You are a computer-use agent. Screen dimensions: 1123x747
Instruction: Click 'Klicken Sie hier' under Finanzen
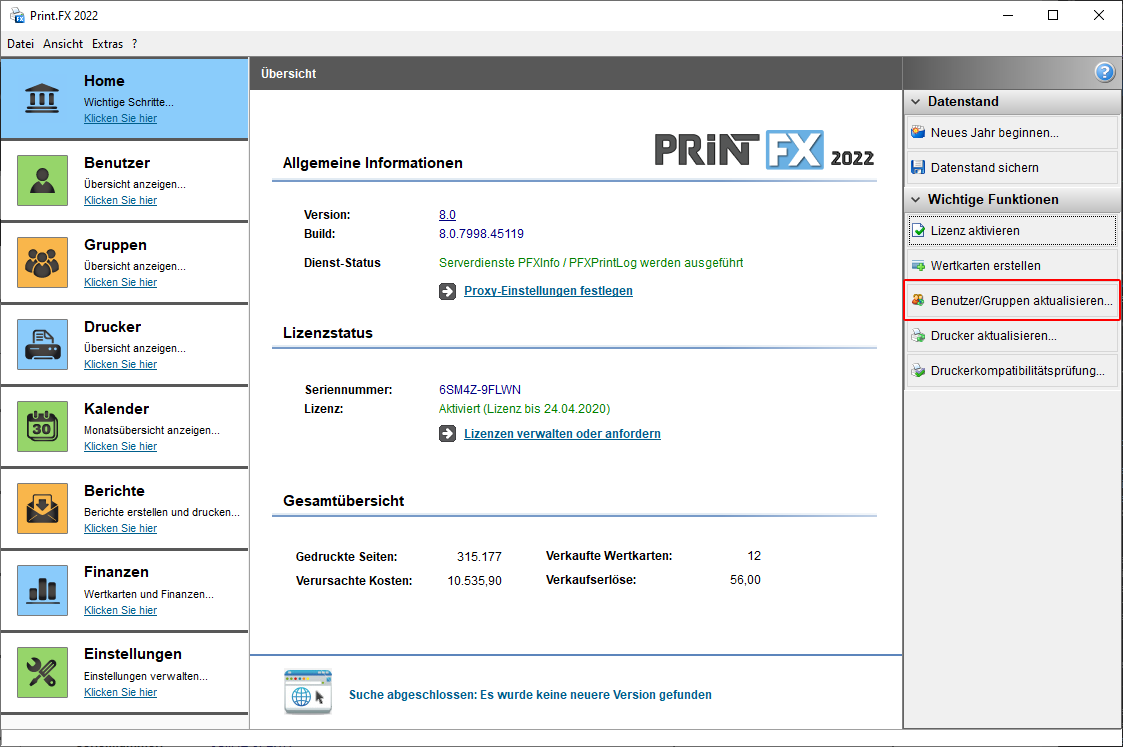[x=120, y=610]
